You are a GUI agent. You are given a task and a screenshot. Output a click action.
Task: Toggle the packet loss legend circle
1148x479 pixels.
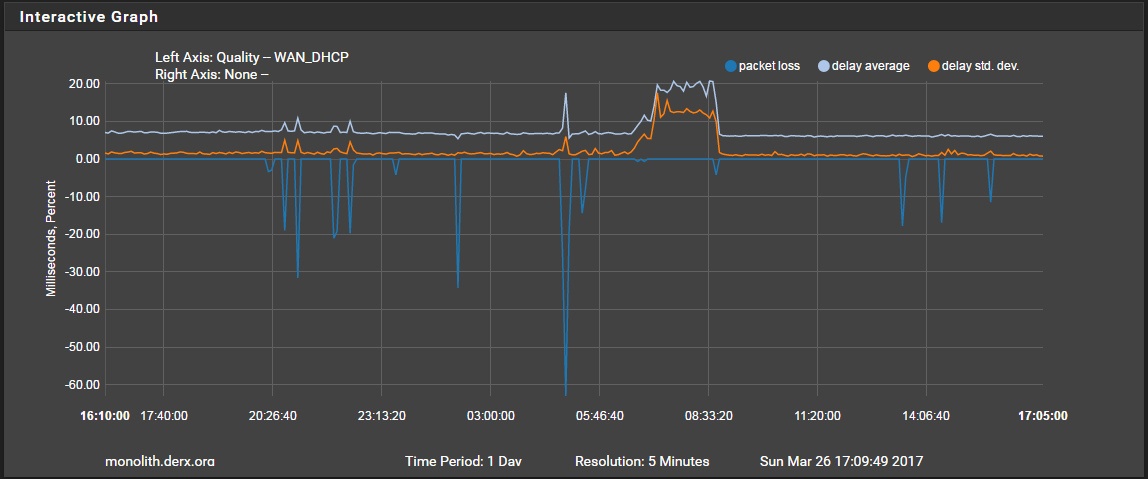[x=730, y=66]
